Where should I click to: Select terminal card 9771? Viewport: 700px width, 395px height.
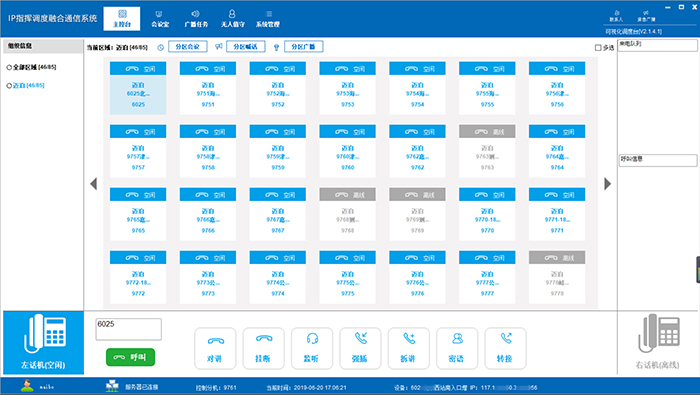(557, 214)
